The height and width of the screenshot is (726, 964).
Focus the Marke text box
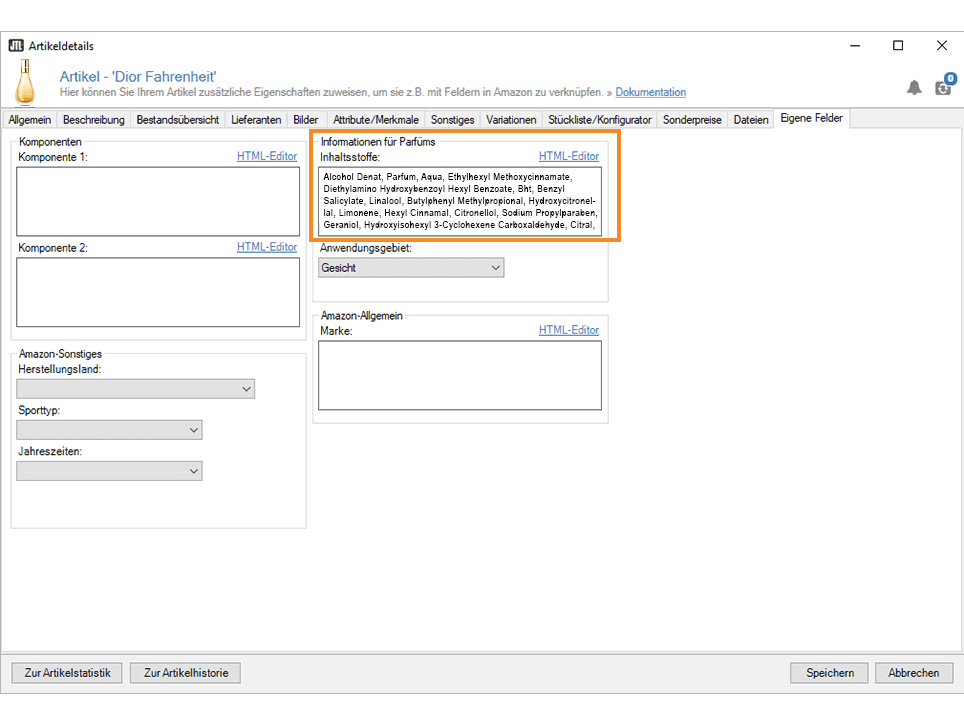(460, 375)
